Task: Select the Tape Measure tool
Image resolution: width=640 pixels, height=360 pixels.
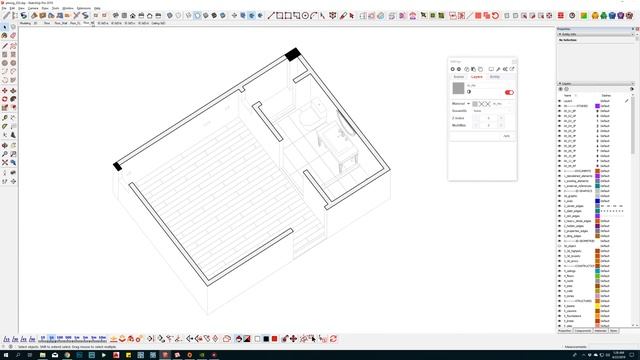Action: [x=4, y=118]
